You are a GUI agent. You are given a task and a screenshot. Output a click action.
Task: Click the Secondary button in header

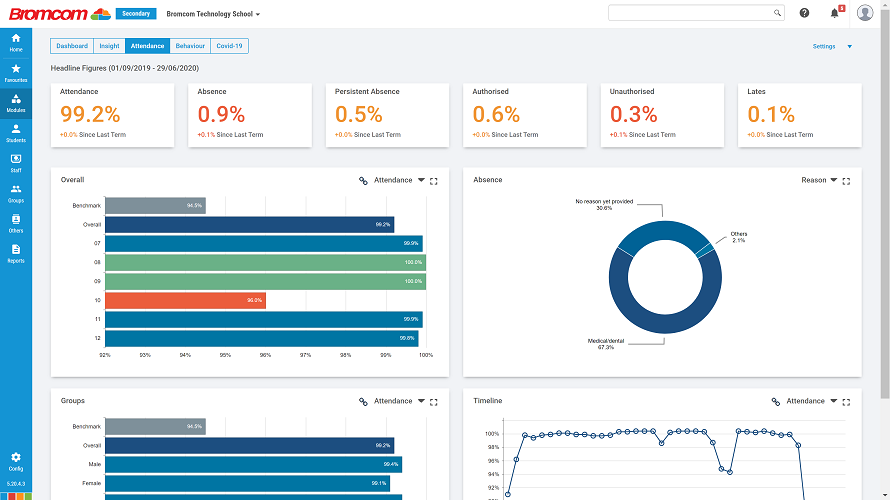pyautogui.click(x=135, y=14)
